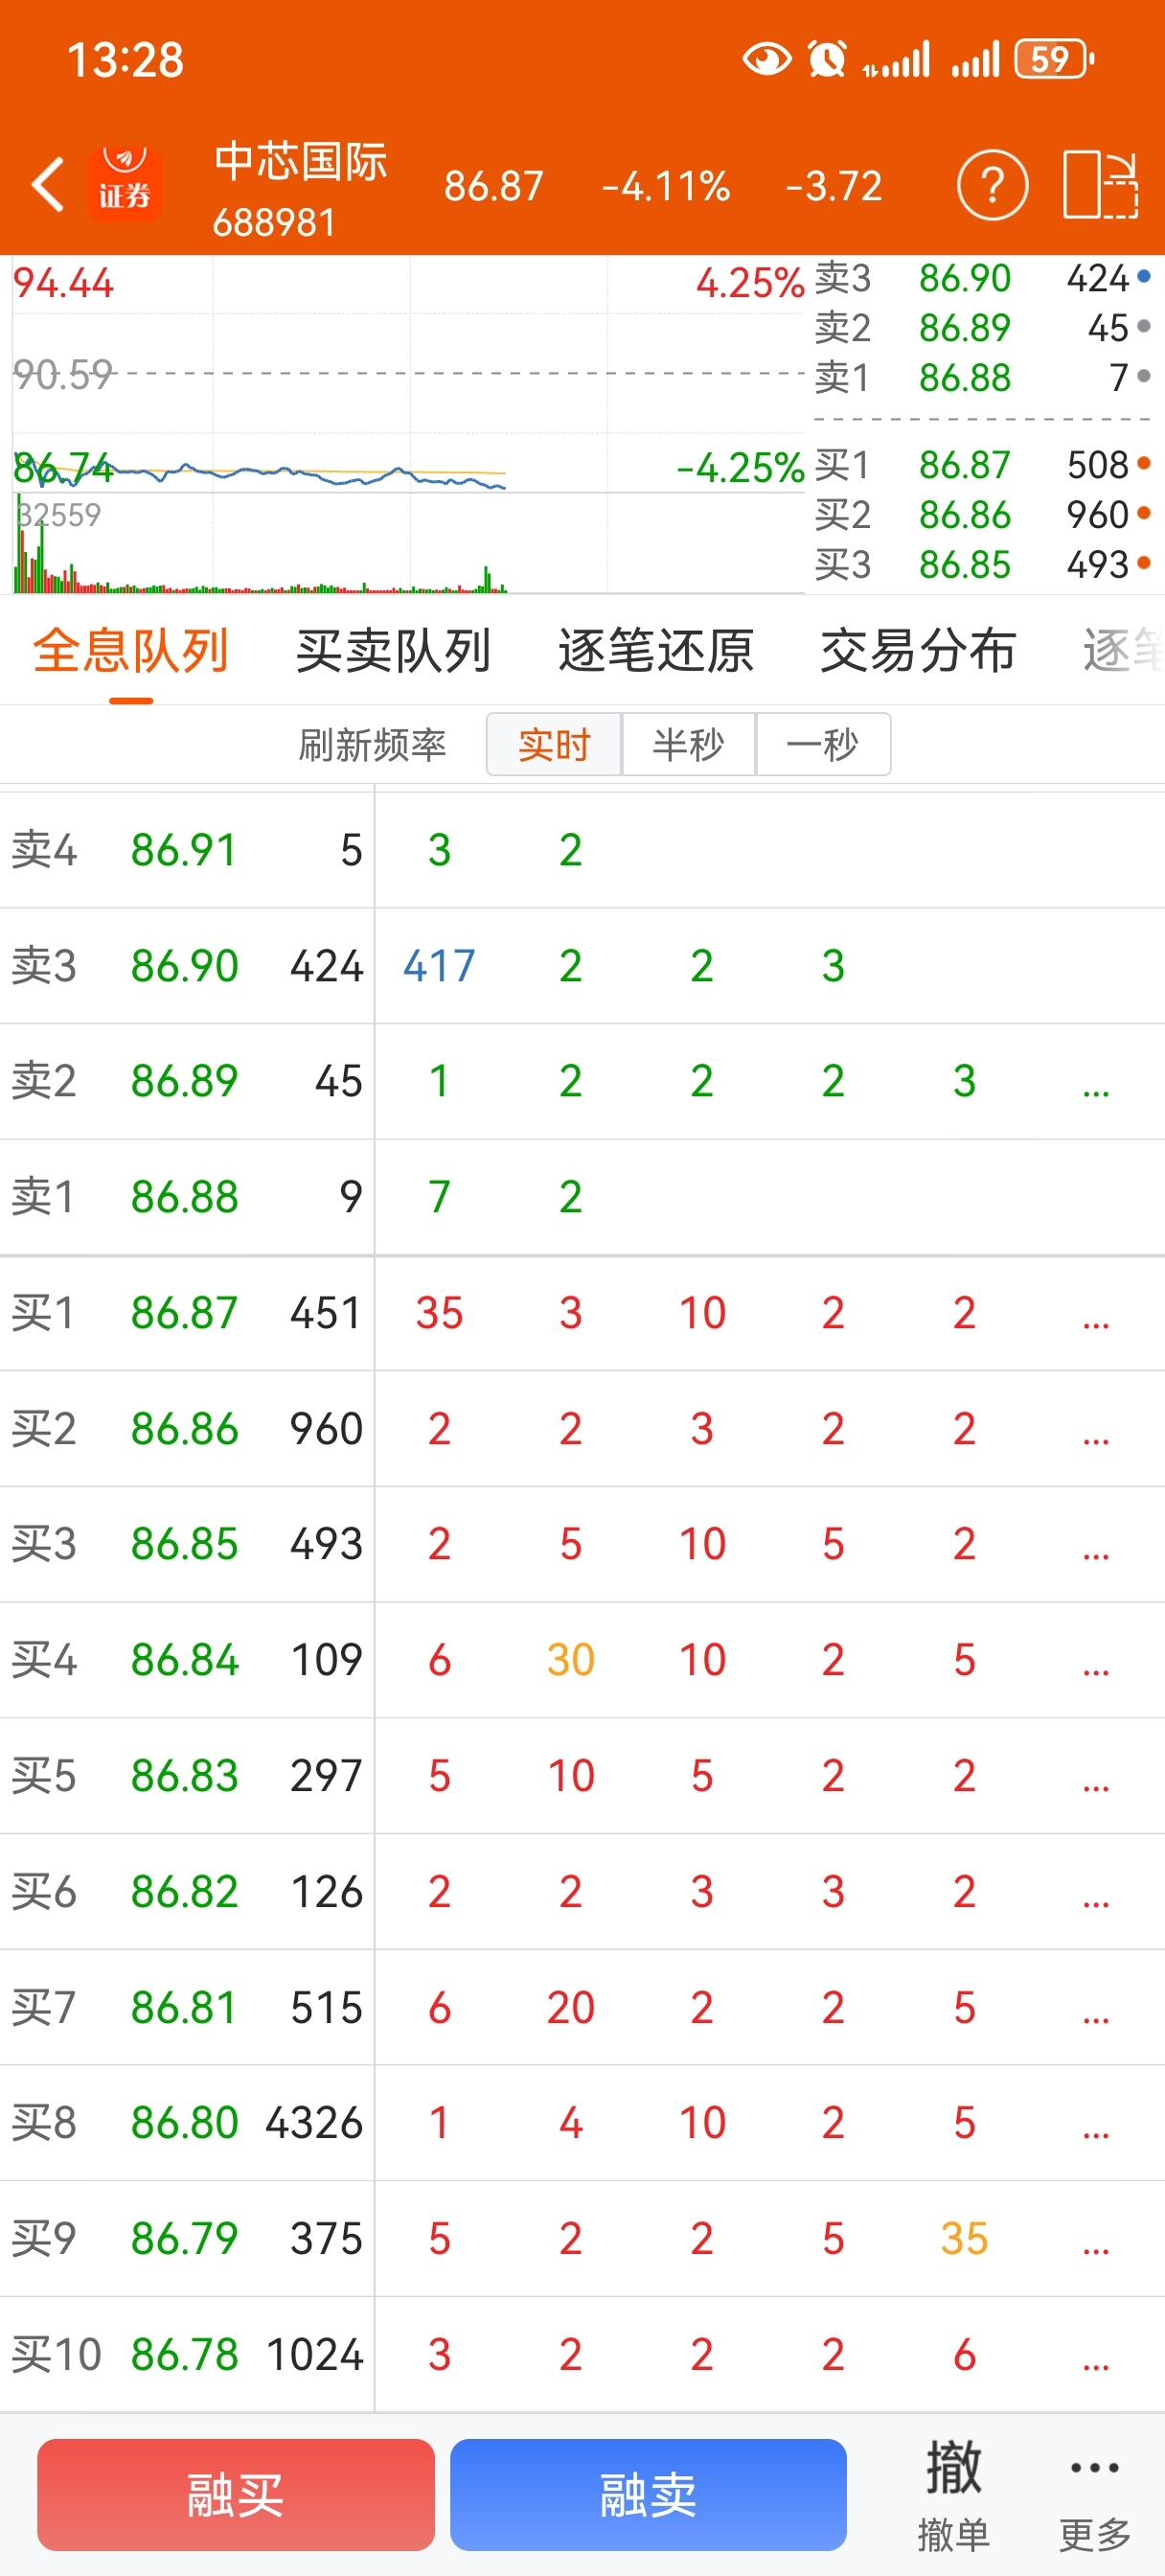Viewport: 1165px width, 2576px height.
Task: Select 半秒 refresh frequency
Action: point(688,744)
